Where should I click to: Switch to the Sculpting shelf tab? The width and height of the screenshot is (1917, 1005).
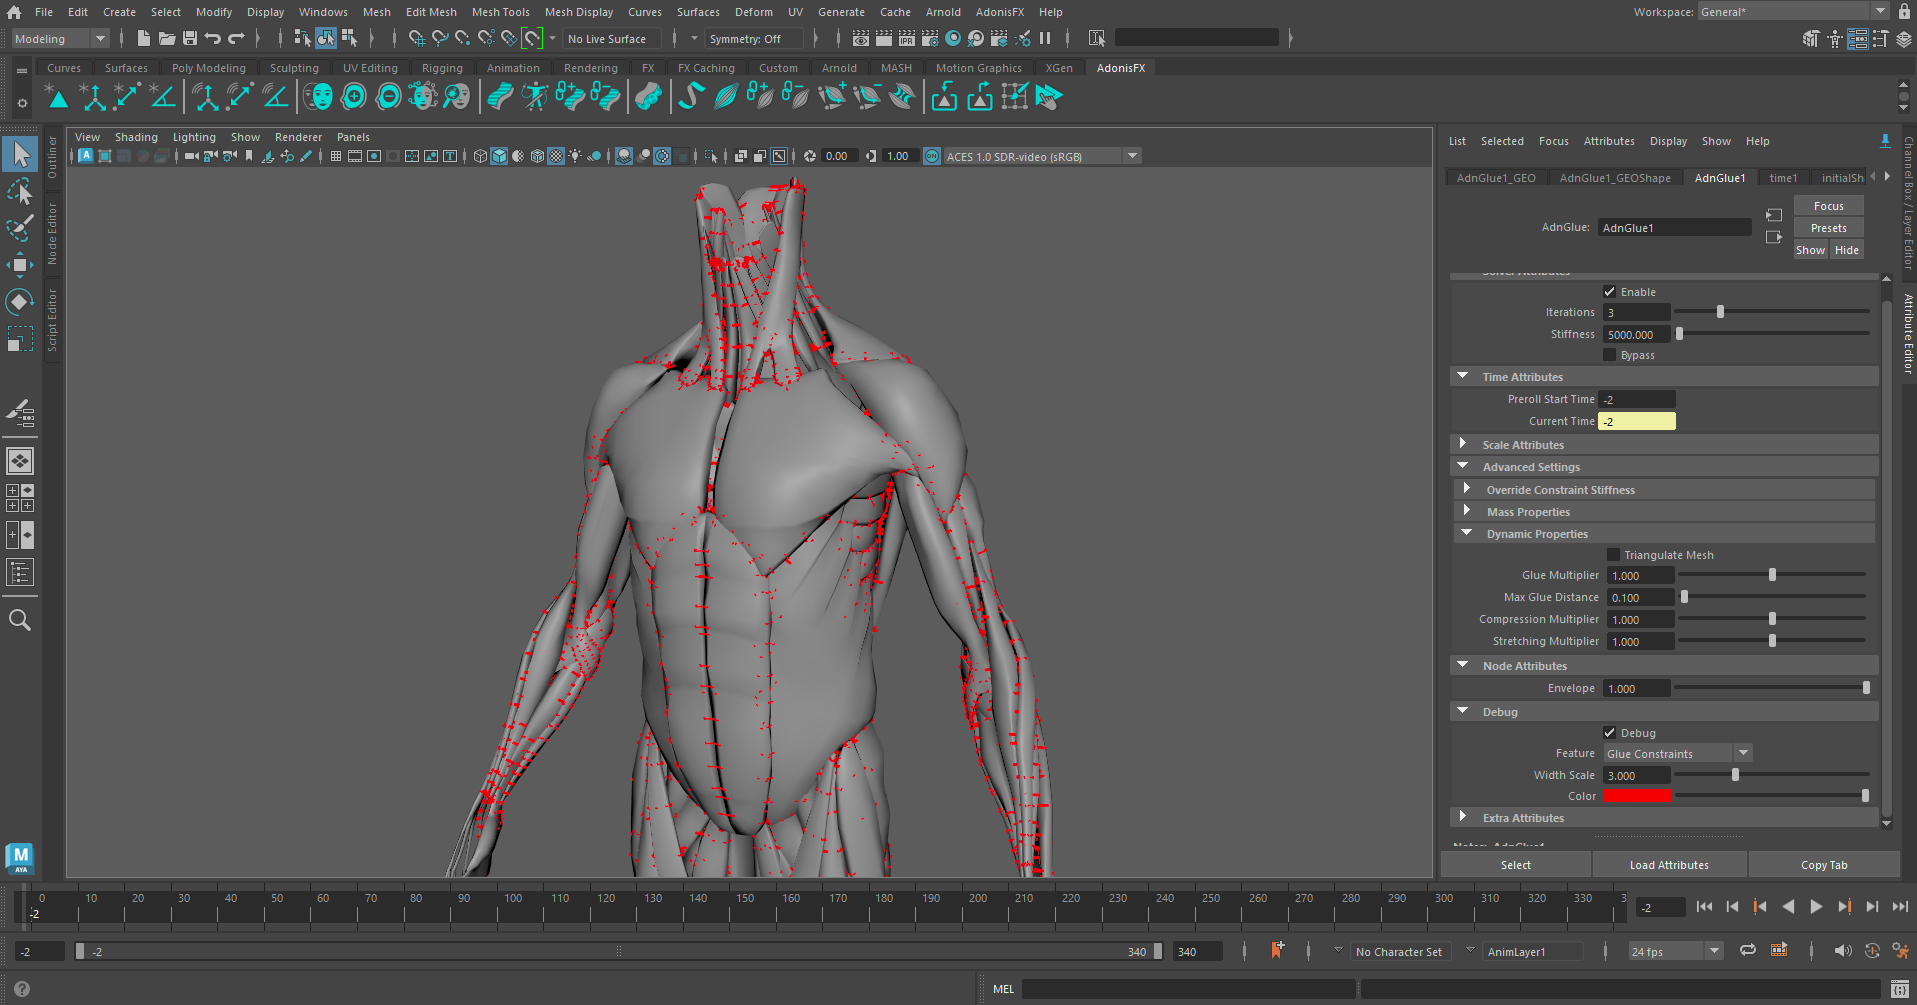[x=294, y=68]
